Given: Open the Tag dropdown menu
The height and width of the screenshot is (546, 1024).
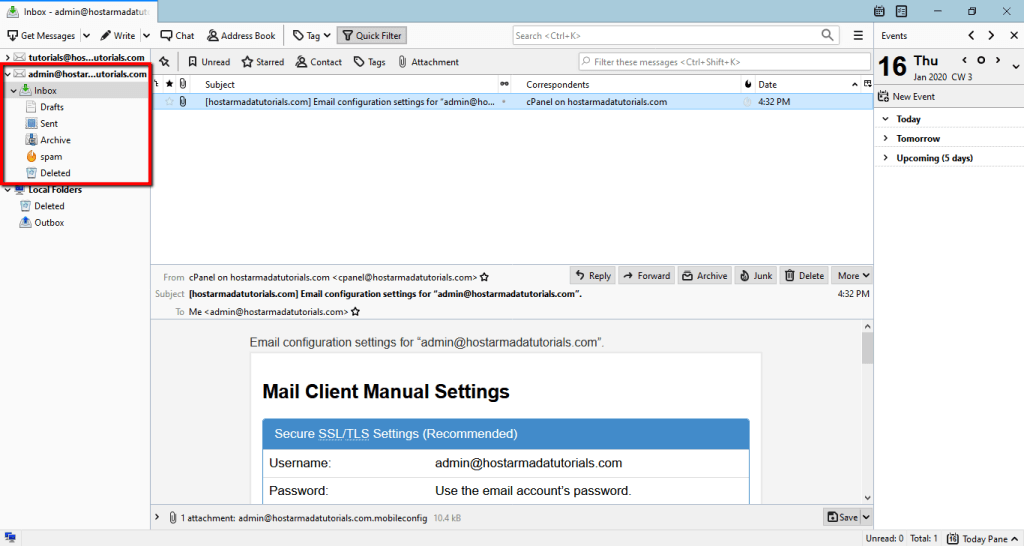Looking at the screenshot, I should pyautogui.click(x=312, y=36).
